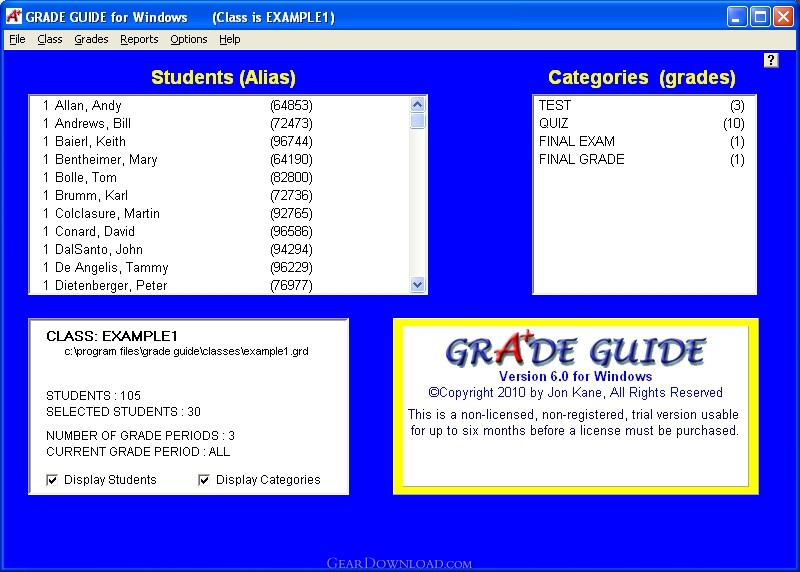This screenshot has height=572, width=800.
Task: Click the student list scrollbar thumb
Action: coord(417,121)
